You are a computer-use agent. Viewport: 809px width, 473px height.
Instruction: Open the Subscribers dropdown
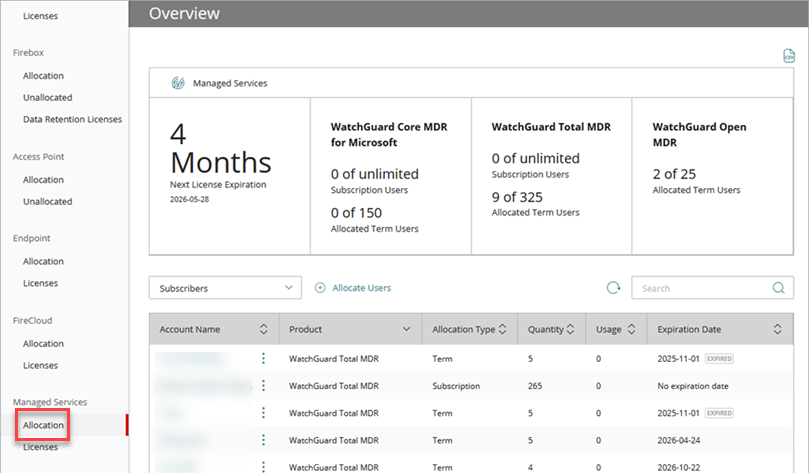[x=225, y=288]
